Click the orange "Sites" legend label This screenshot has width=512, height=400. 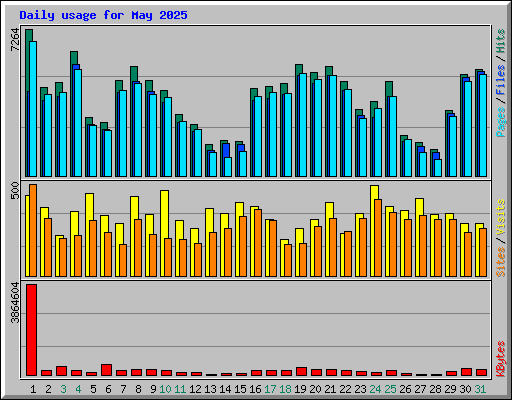point(501,262)
